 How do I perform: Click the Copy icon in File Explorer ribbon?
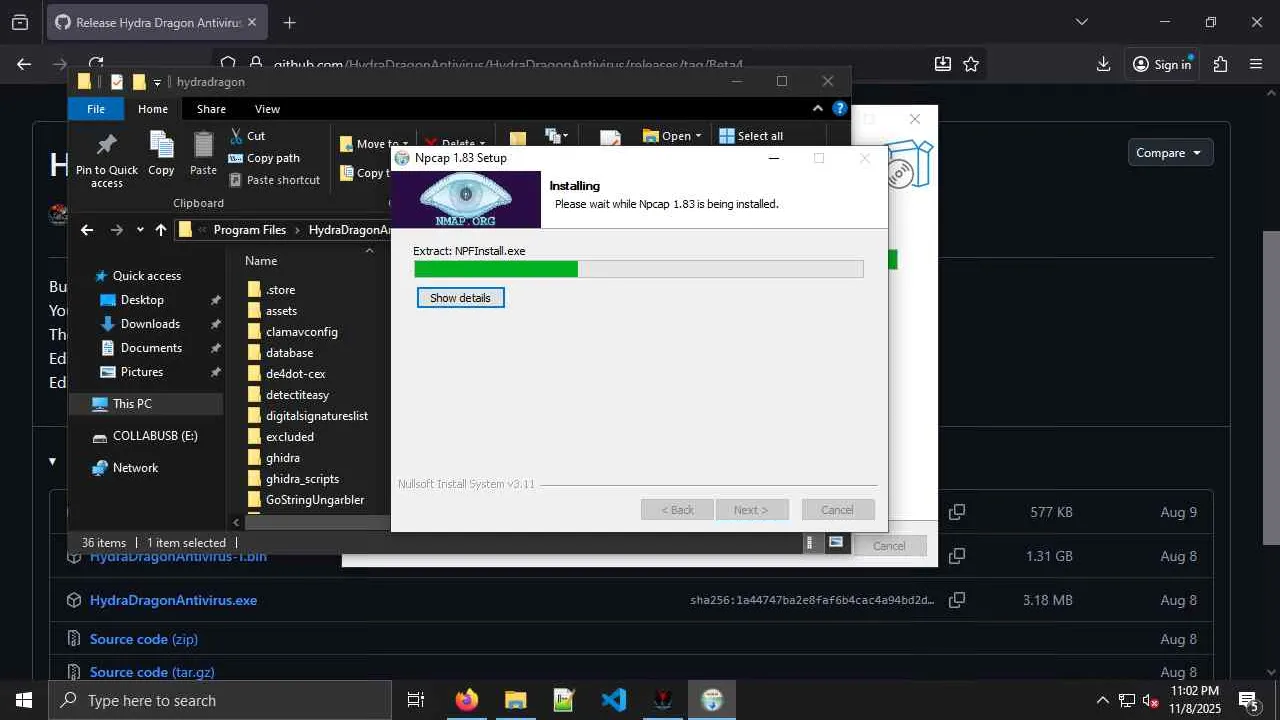(161, 153)
